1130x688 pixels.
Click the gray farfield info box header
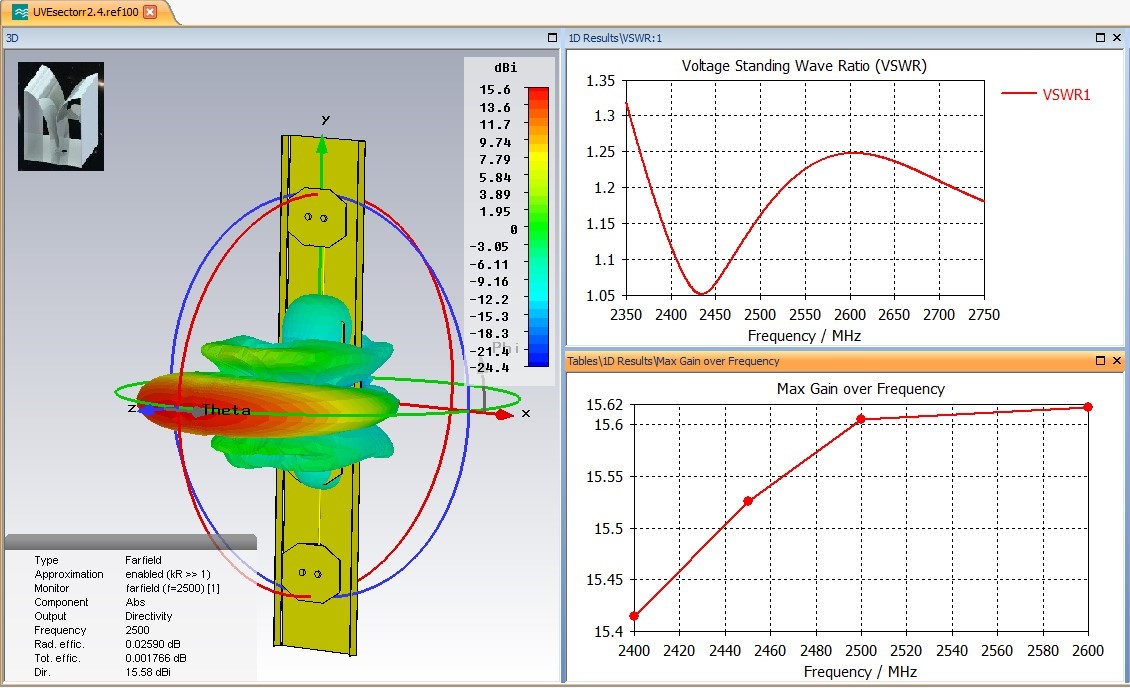coord(130,542)
